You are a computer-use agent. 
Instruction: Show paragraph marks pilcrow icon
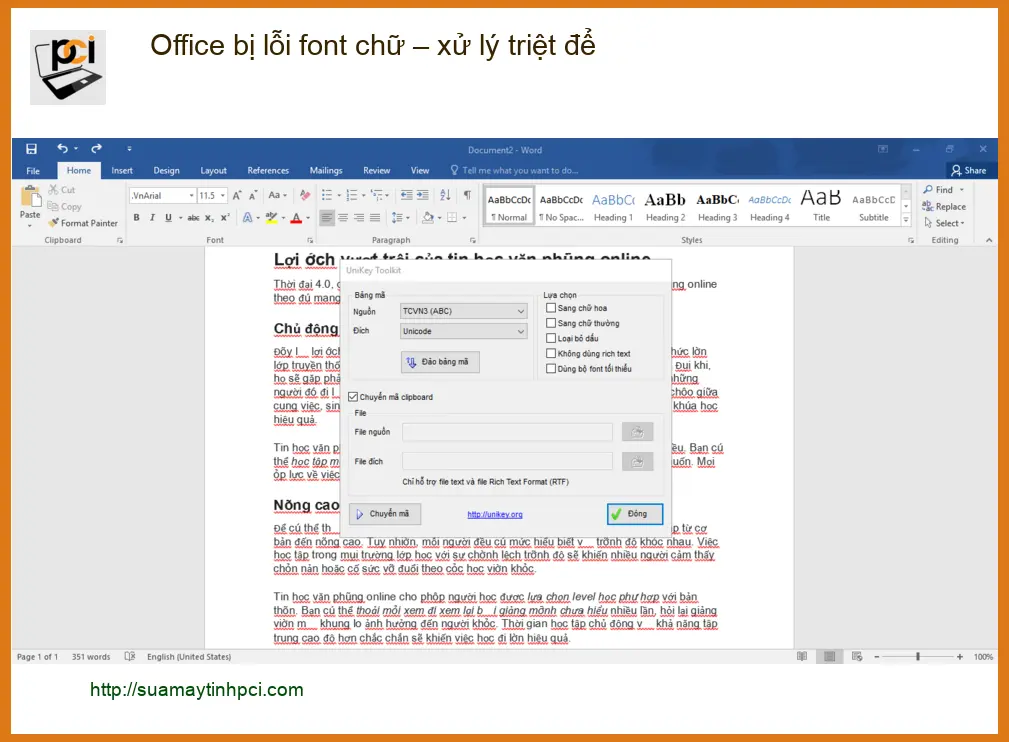(467, 195)
